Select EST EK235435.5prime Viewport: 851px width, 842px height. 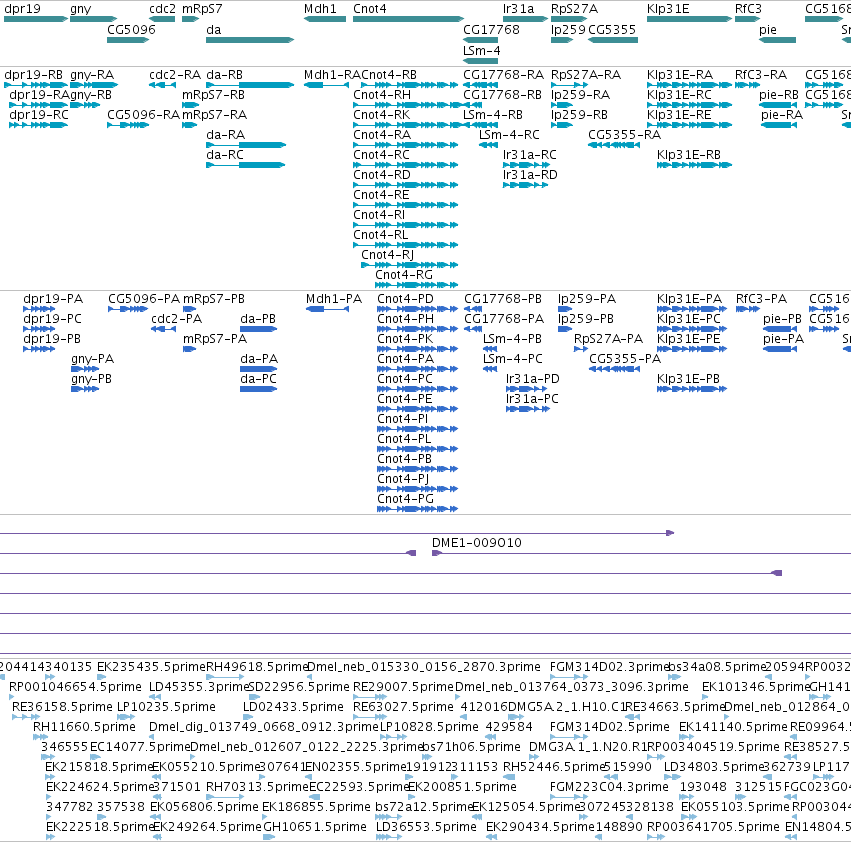(x=102, y=677)
